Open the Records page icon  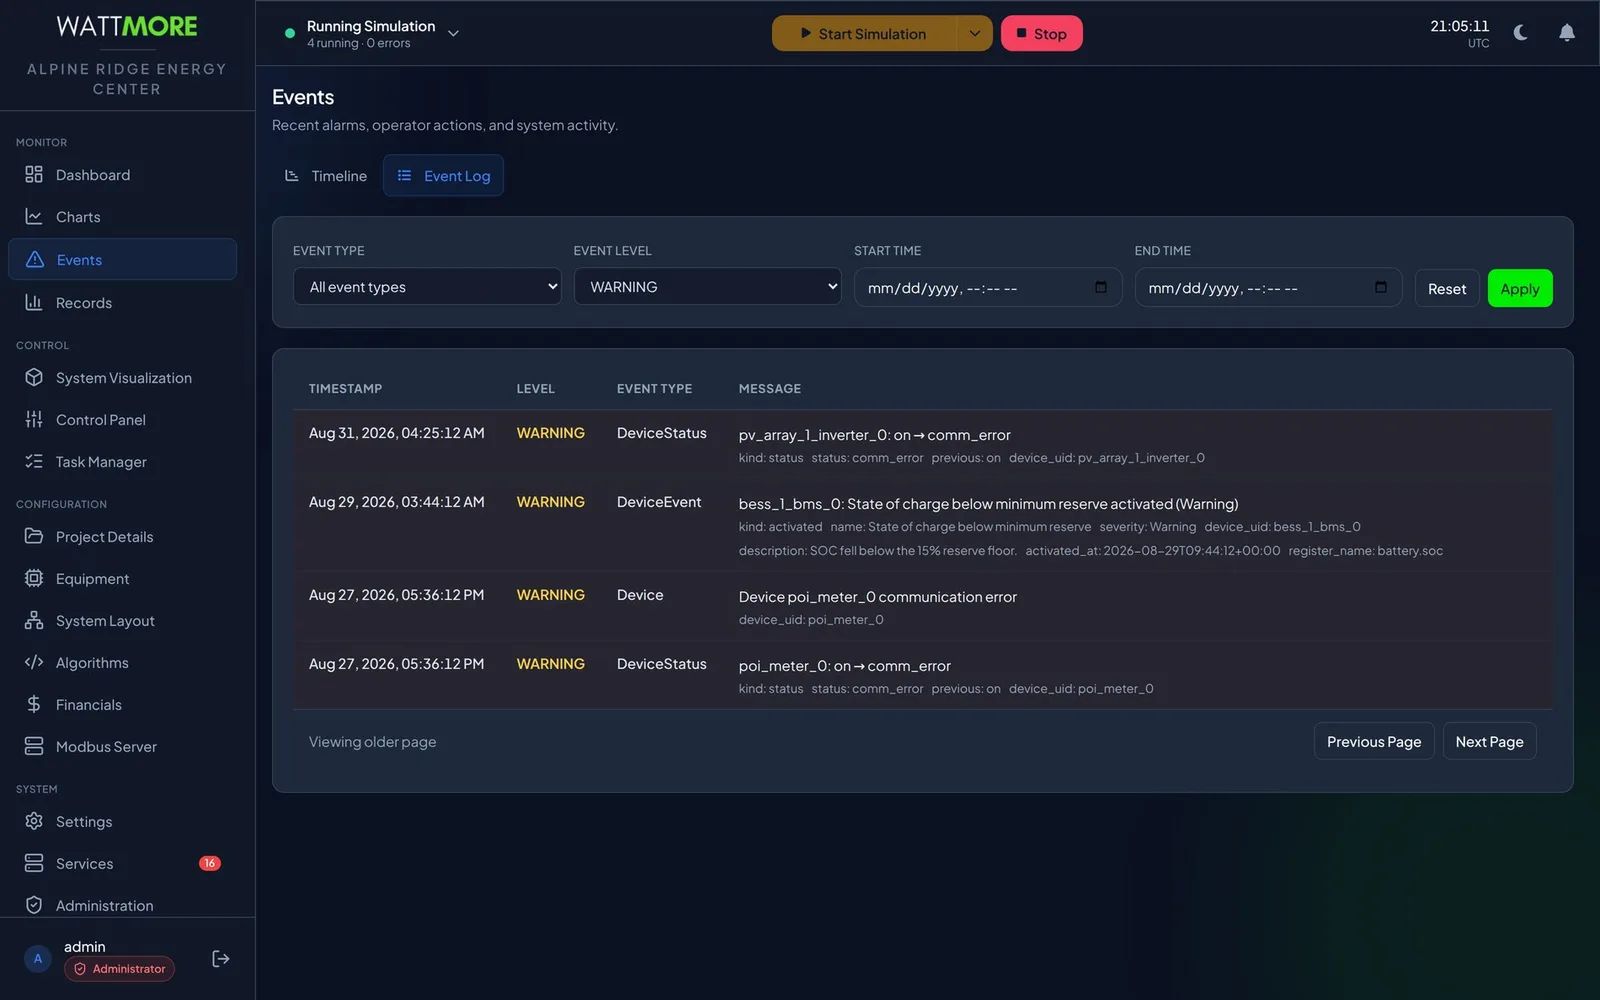[x=34, y=303]
